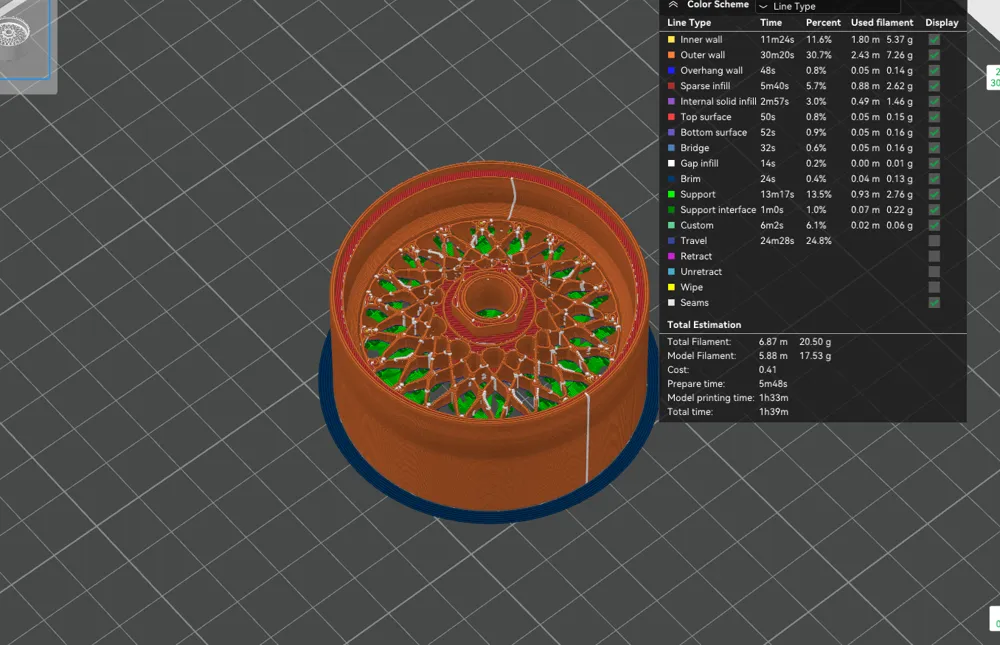The image size is (1000, 645).
Task: Click the Model printing time value 1h33m
Action: click(x=774, y=398)
